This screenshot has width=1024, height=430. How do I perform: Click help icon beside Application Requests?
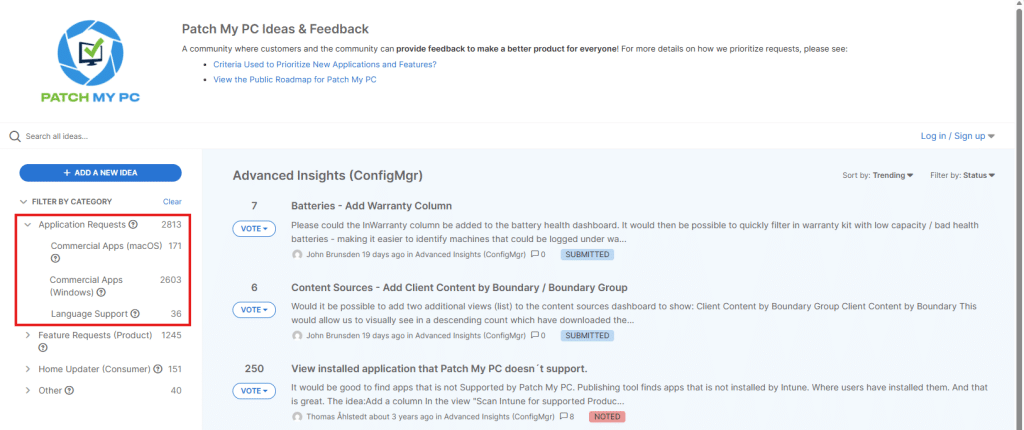(x=134, y=225)
